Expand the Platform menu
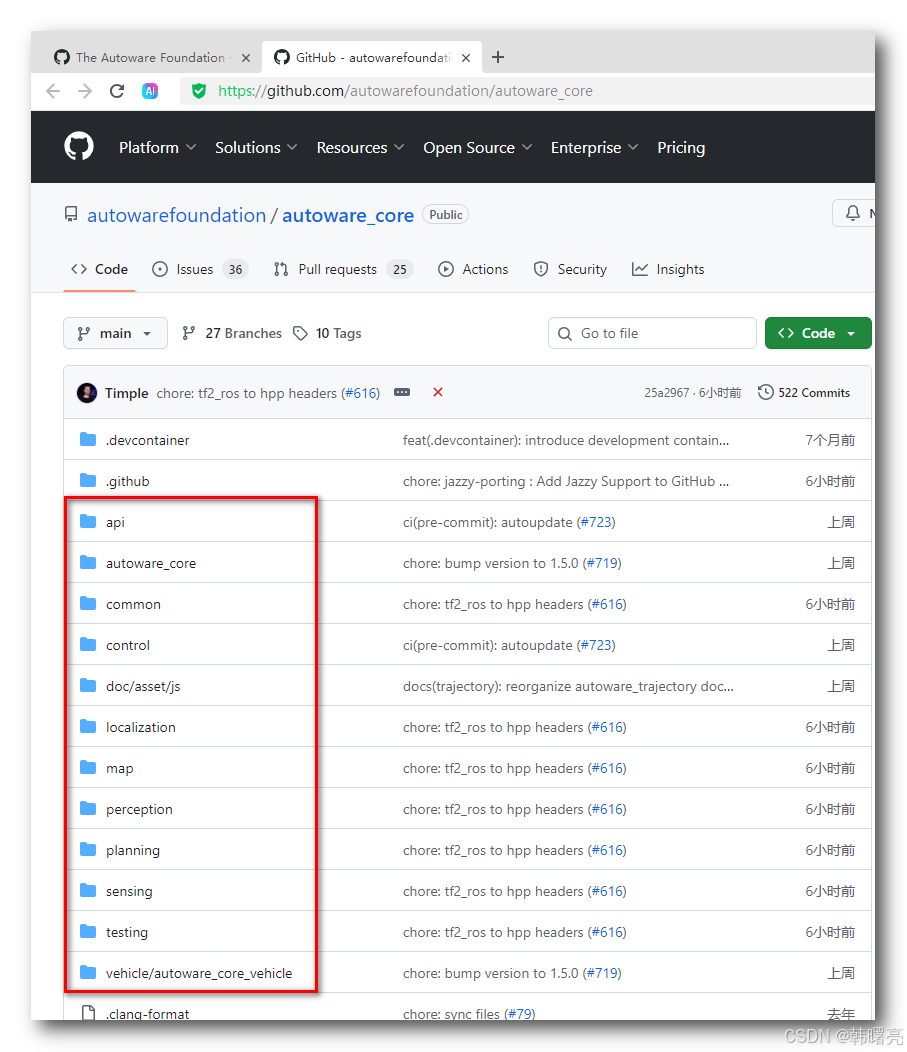This screenshot has width=907, height=1052. coord(158,148)
